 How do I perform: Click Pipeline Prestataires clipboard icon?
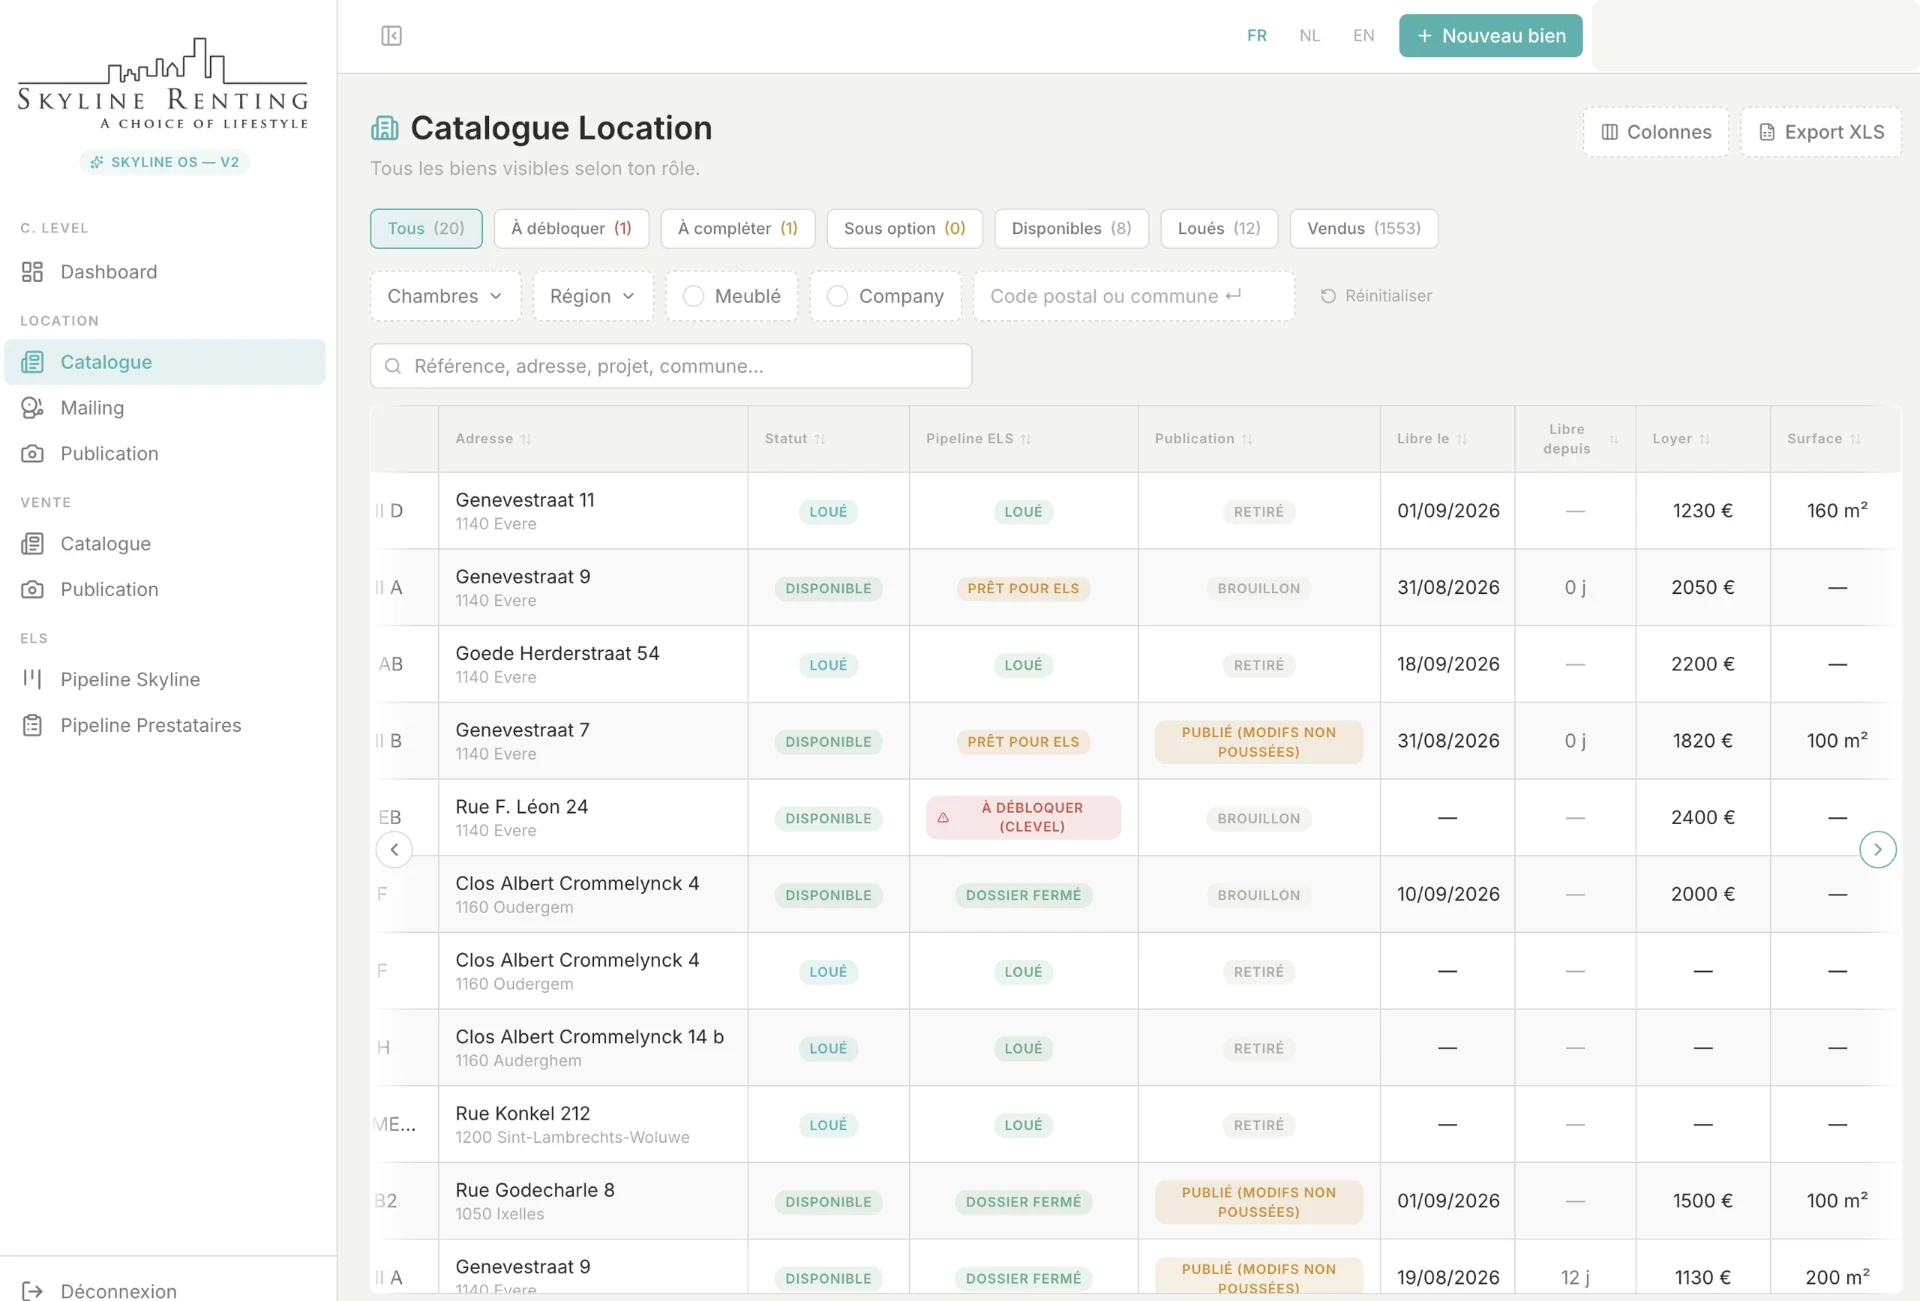[x=32, y=725]
